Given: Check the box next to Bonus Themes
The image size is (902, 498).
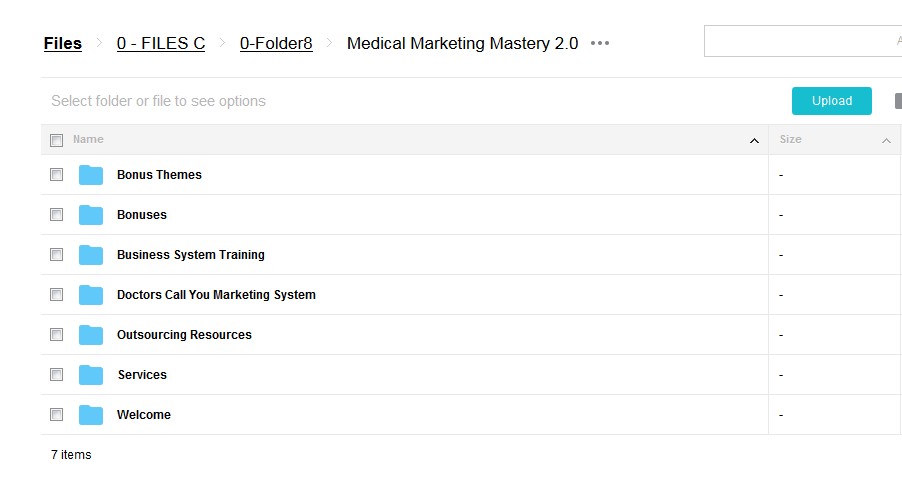Looking at the screenshot, I should pyautogui.click(x=56, y=174).
